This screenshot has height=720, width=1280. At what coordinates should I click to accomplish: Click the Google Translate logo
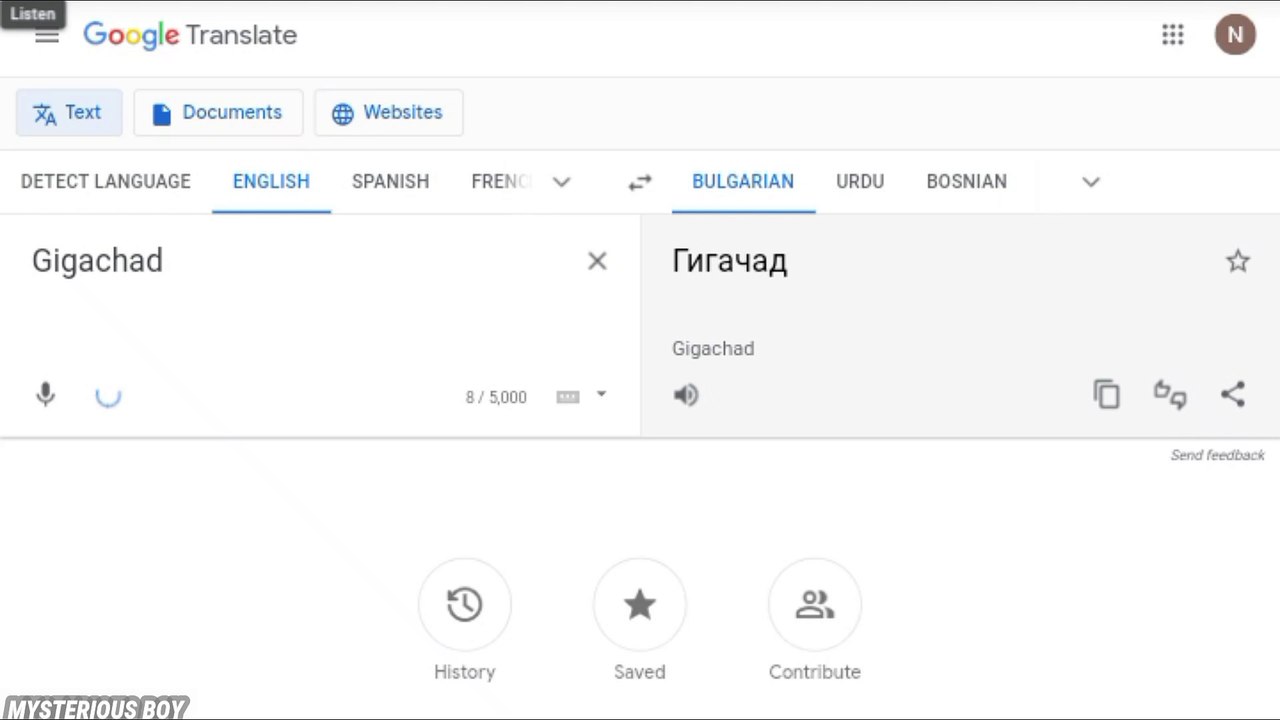pyautogui.click(x=190, y=35)
